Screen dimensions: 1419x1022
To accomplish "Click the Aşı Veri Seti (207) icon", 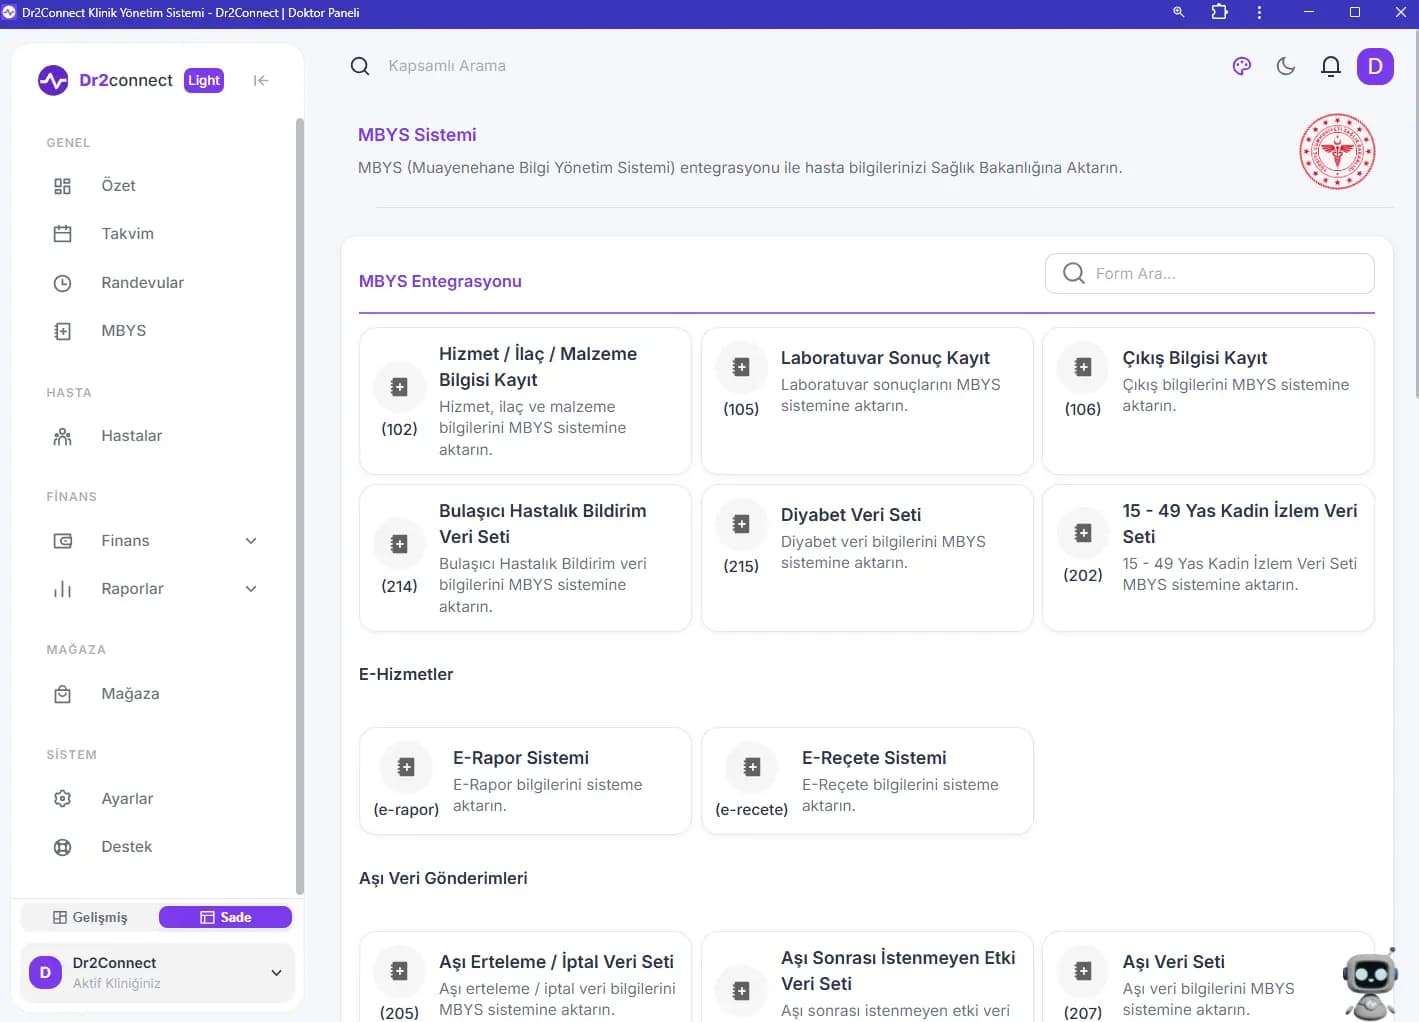I will pos(1083,971).
